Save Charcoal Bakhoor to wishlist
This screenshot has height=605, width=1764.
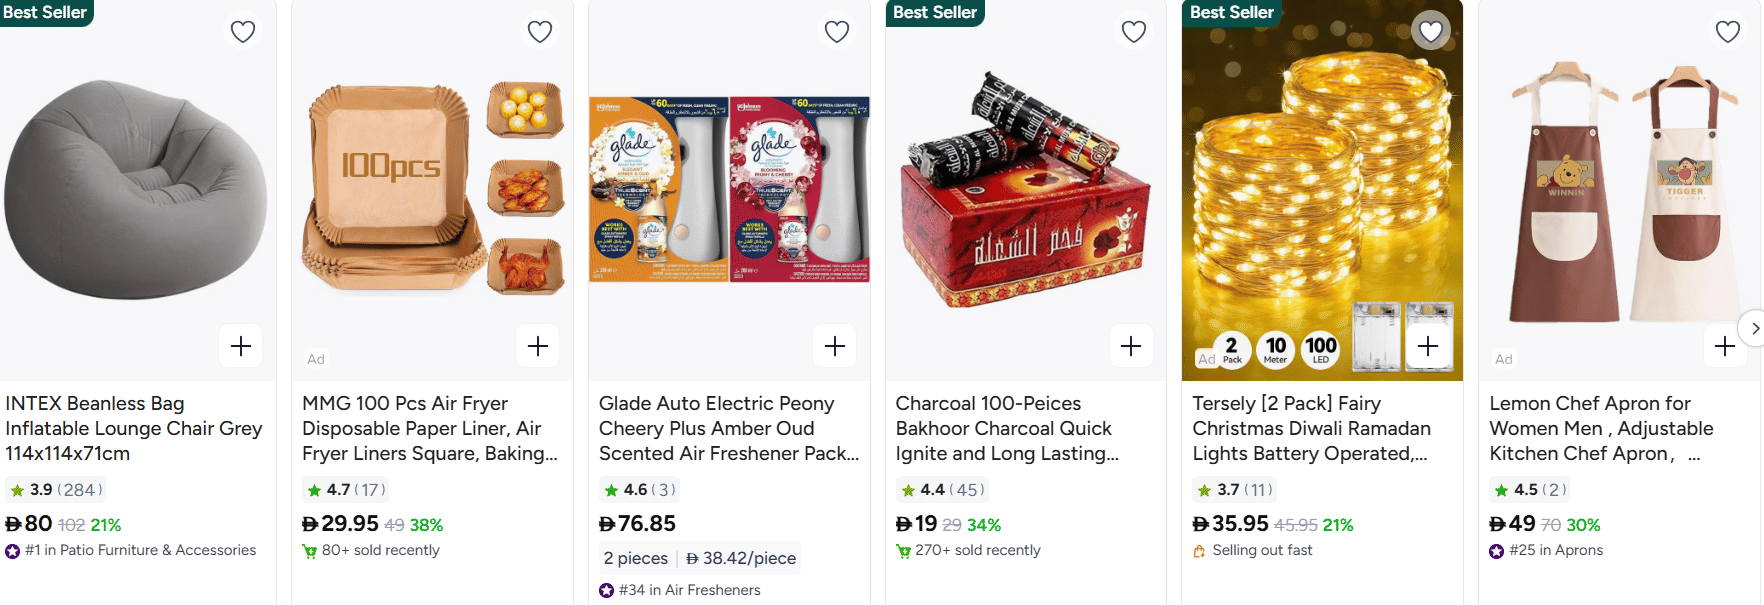(1134, 32)
